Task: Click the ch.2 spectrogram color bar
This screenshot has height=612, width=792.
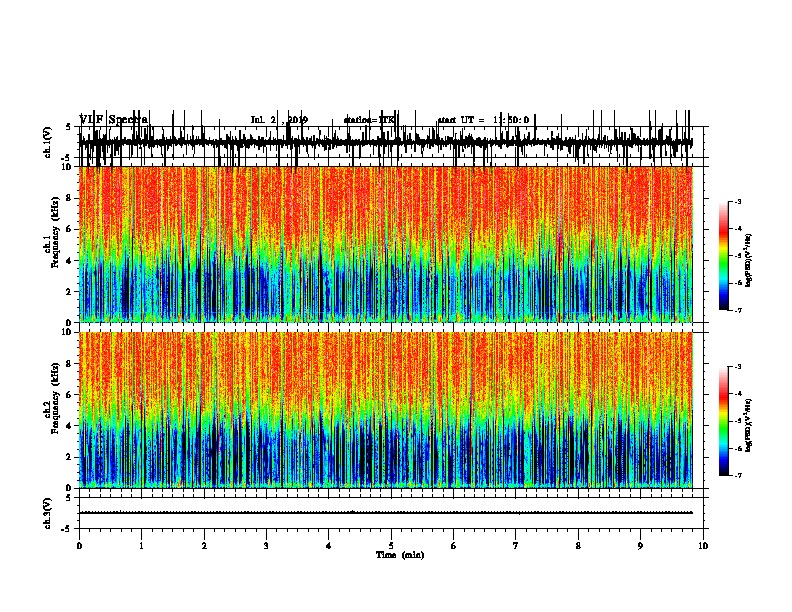Action: (x=724, y=421)
